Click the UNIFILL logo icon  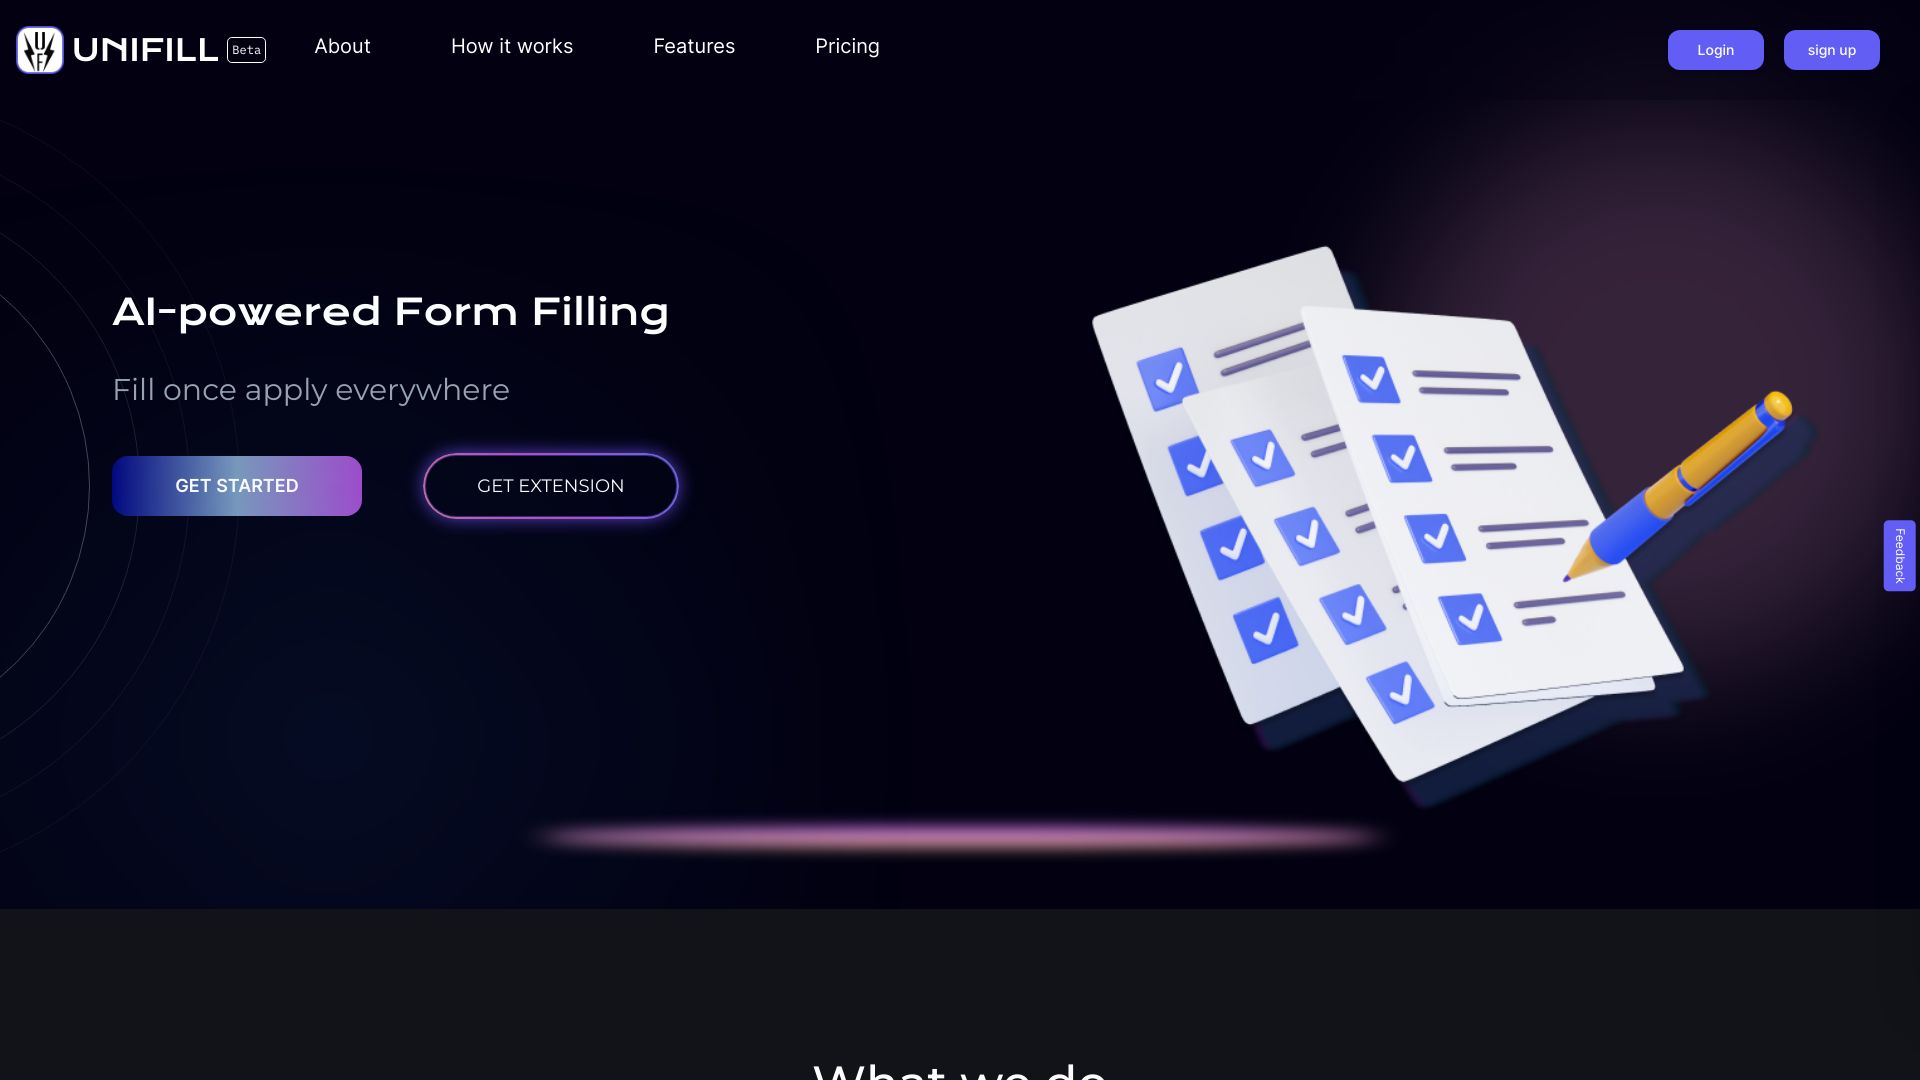(x=40, y=49)
